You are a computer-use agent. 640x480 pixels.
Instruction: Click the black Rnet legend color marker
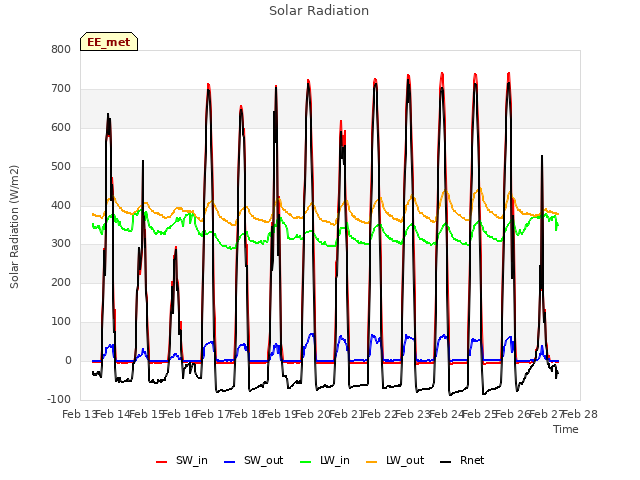446,462
